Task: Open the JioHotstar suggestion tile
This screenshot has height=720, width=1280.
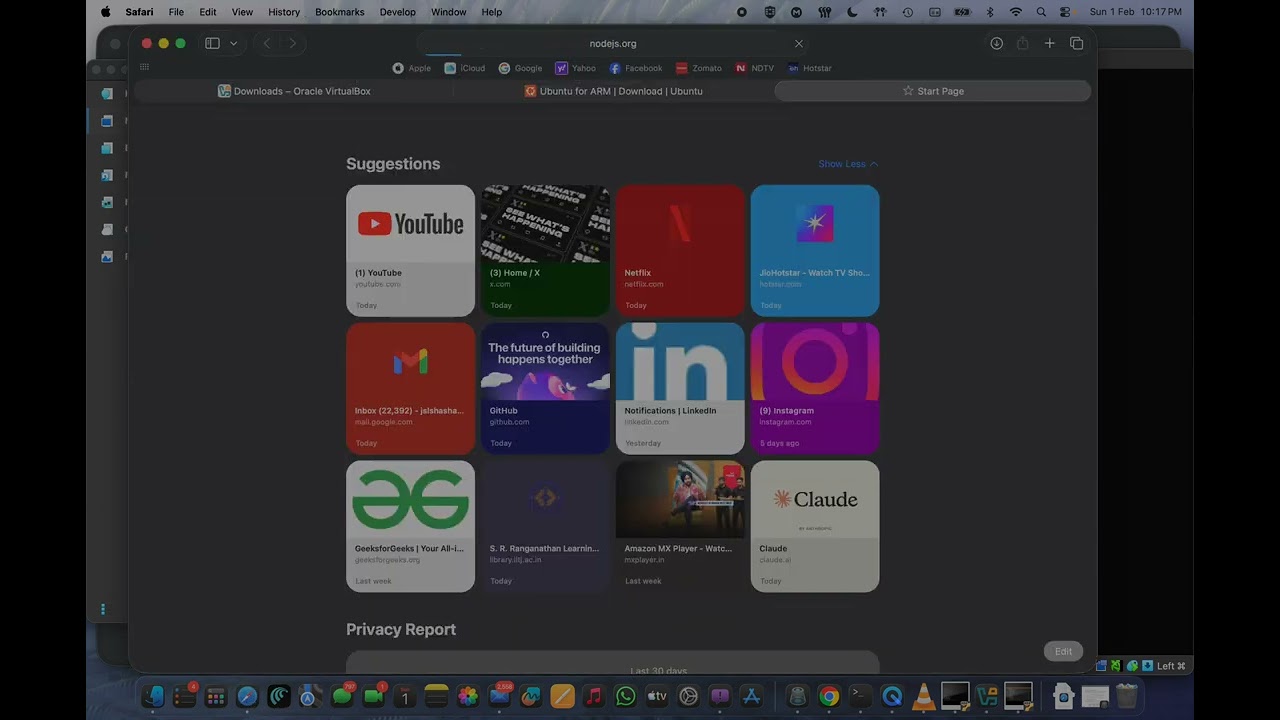Action: click(815, 250)
